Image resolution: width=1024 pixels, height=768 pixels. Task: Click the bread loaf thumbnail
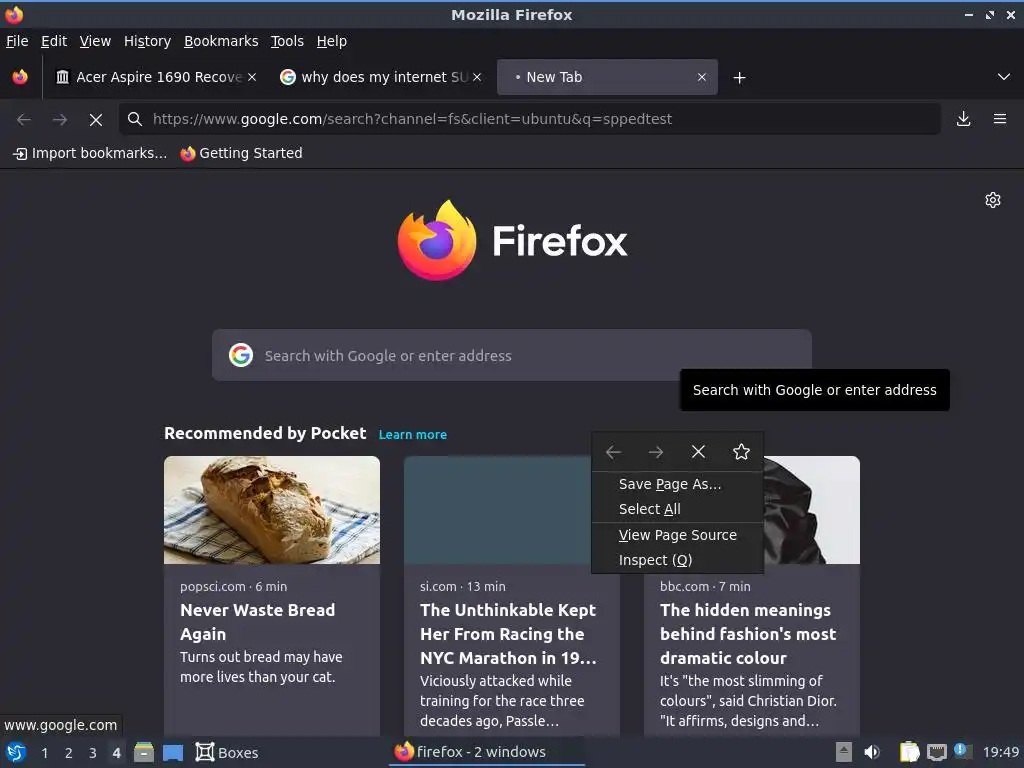coord(272,510)
